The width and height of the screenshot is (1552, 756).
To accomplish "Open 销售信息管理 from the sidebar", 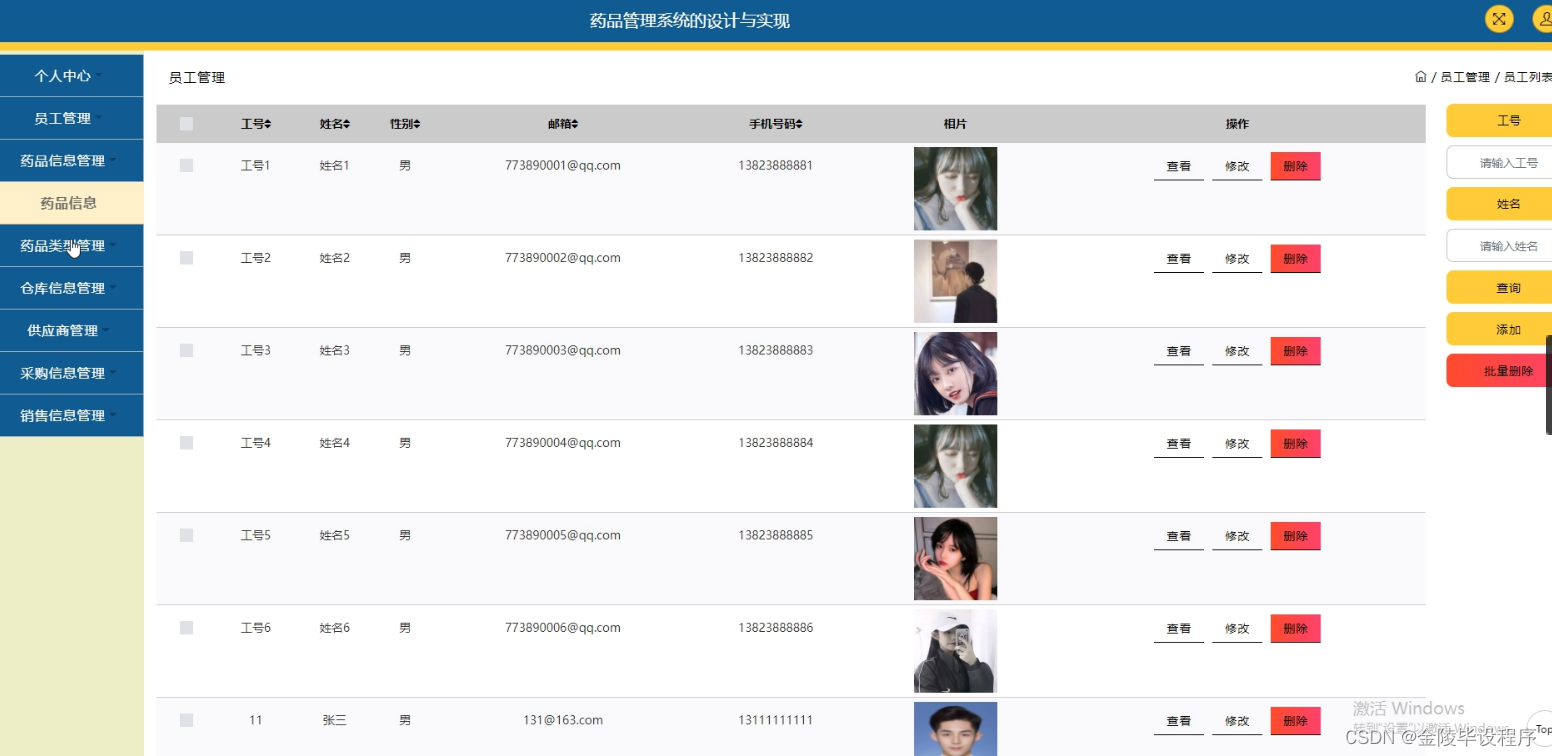I will click(x=71, y=414).
